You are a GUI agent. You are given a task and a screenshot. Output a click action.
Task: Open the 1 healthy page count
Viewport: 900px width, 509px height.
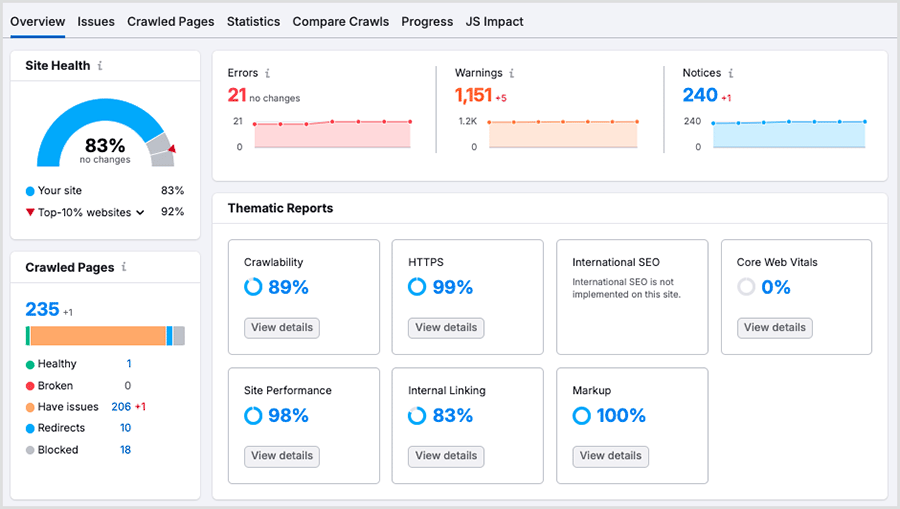[x=129, y=364]
